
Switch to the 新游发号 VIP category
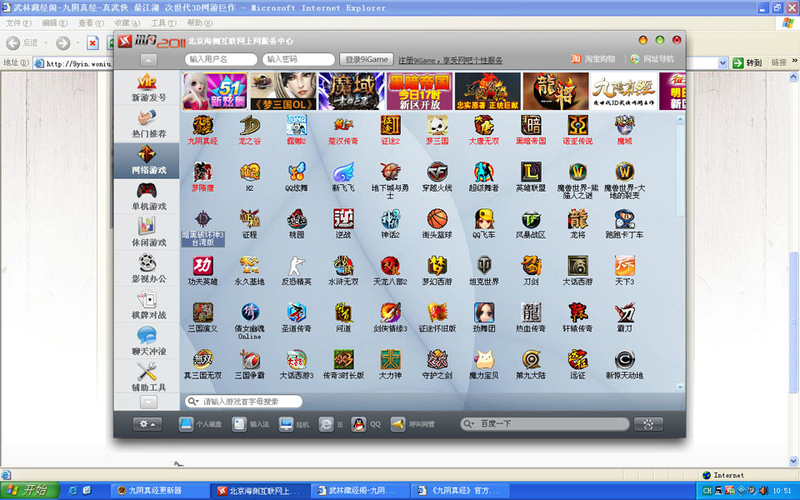pyautogui.click(x=147, y=88)
